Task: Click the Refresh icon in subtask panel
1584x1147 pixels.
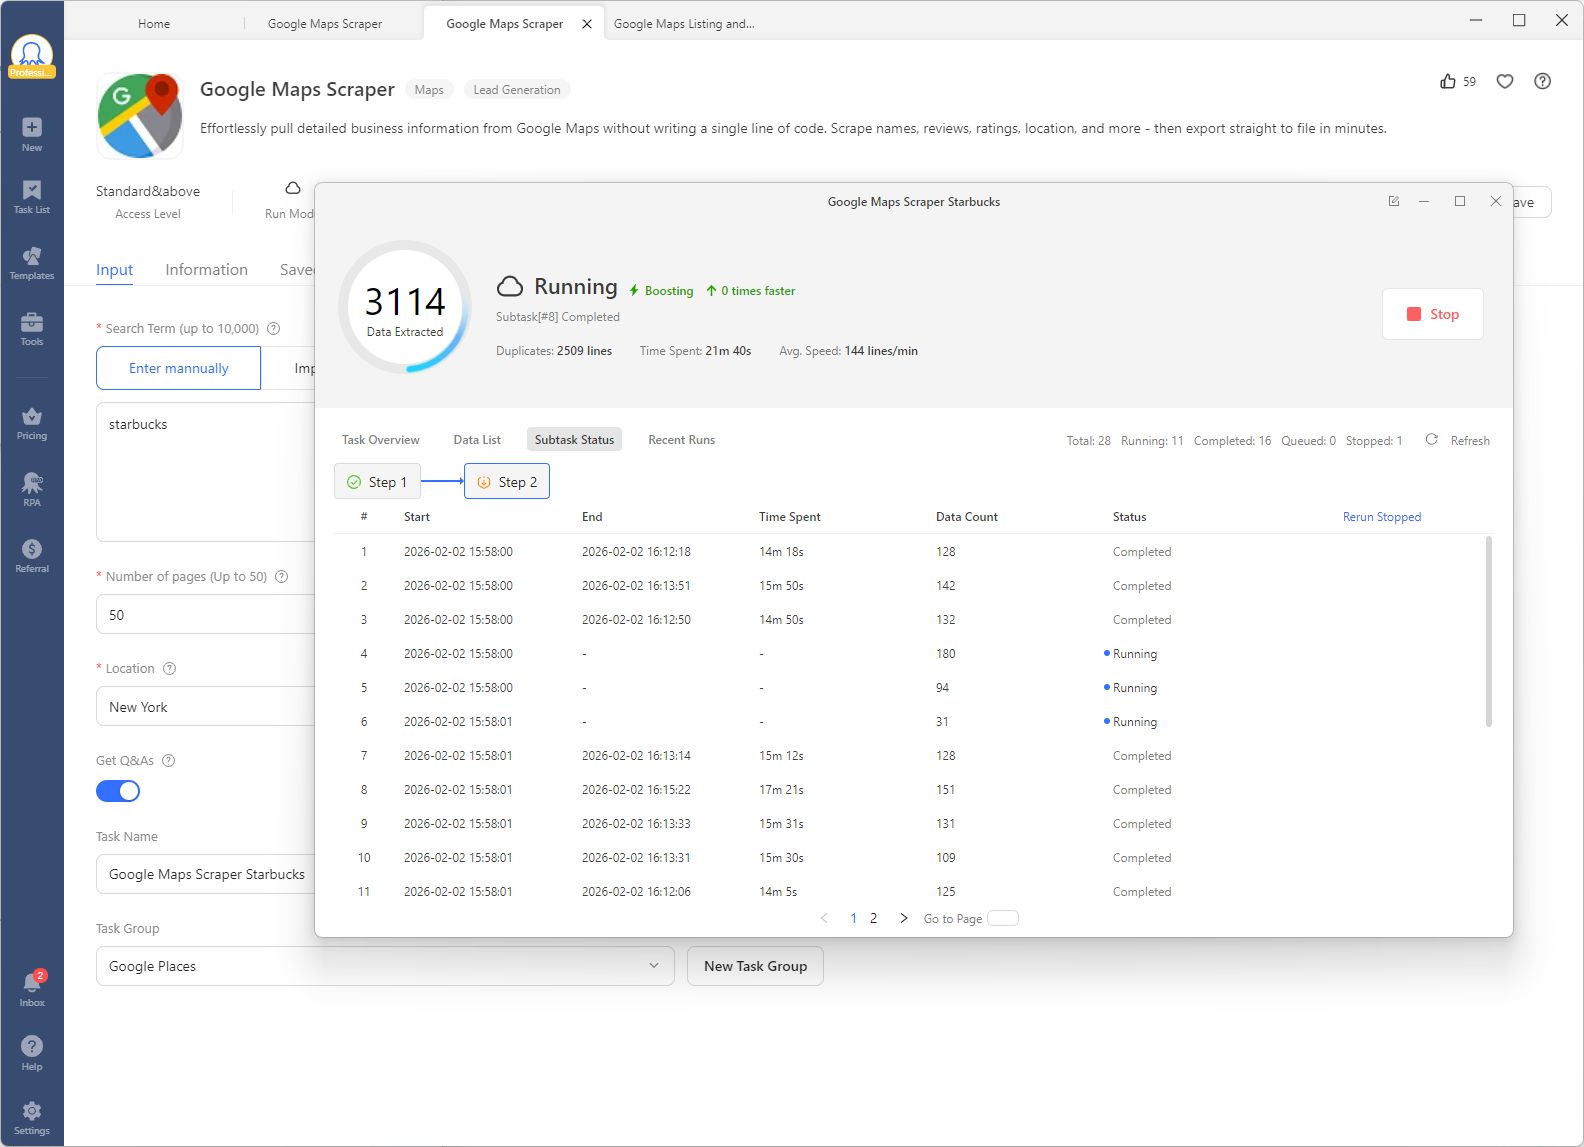Action: click(1432, 440)
